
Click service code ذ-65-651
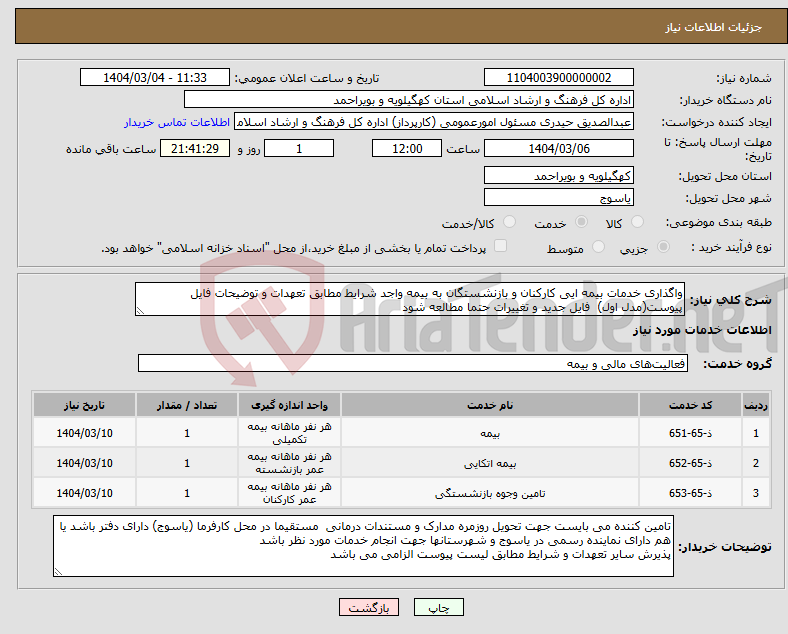690,433
